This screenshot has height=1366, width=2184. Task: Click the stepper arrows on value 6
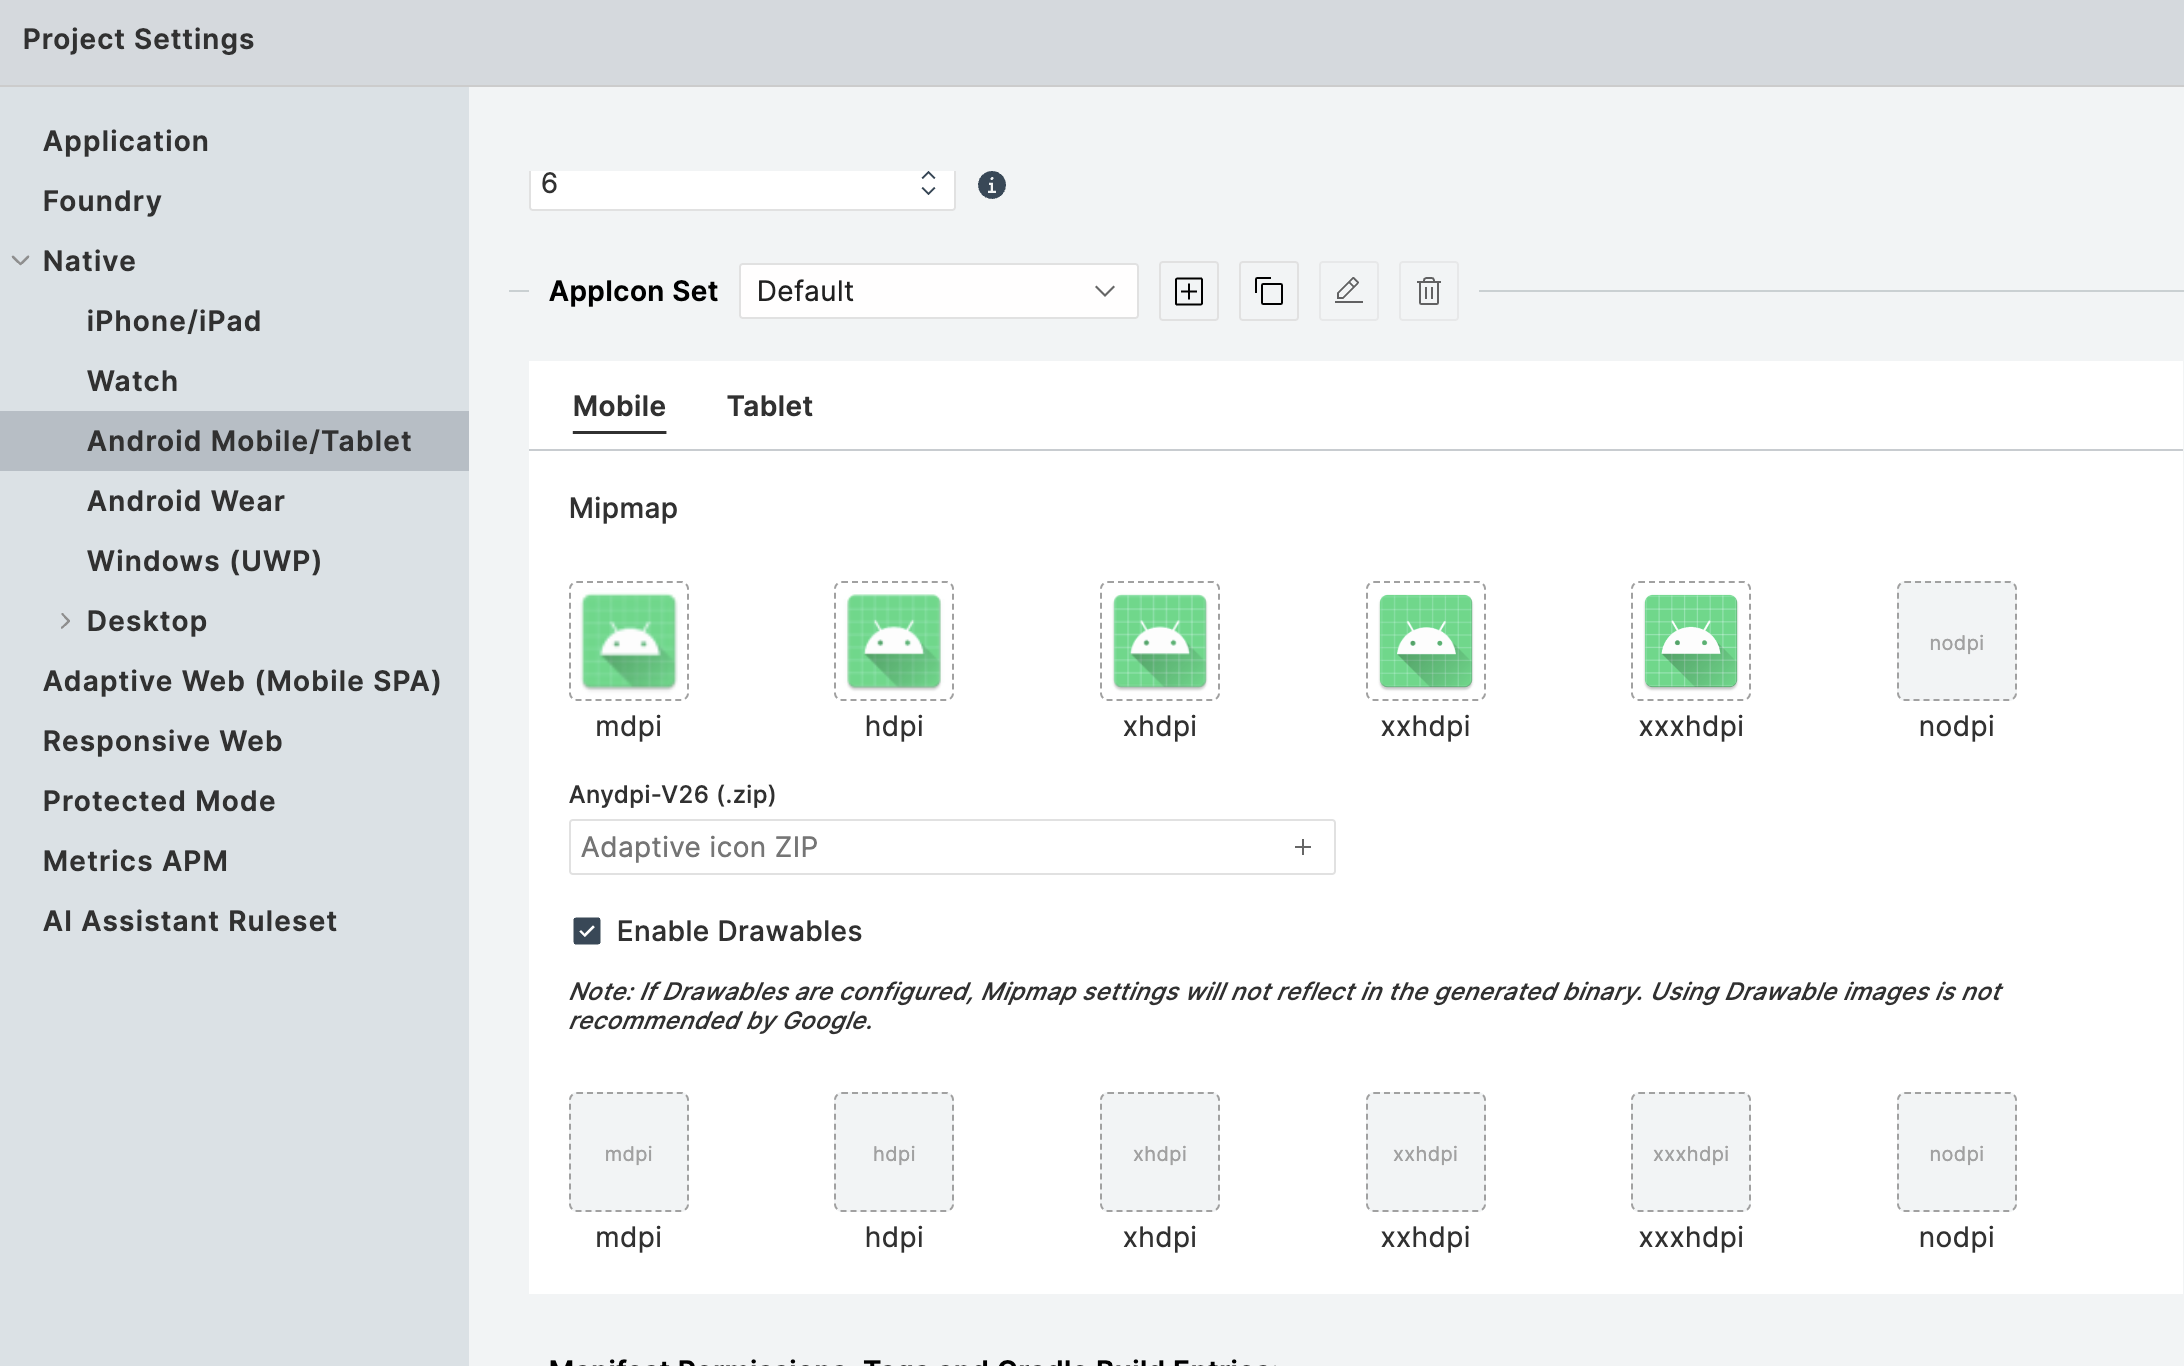(x=928, y=184)
